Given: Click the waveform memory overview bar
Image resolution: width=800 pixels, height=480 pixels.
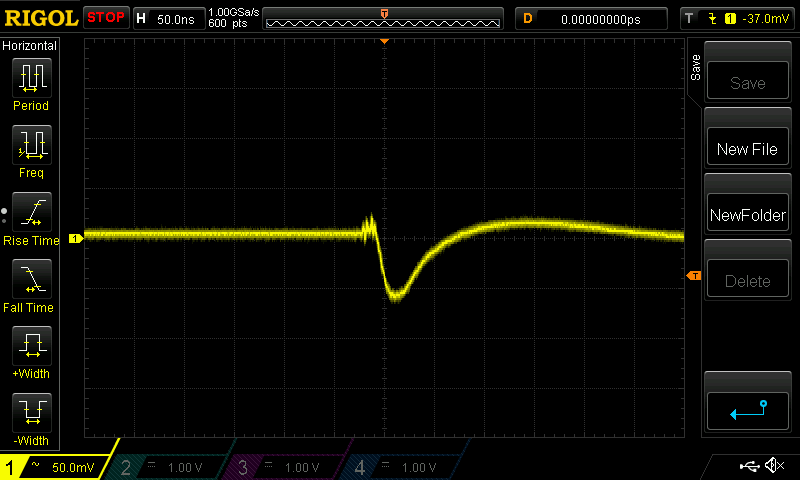Looking at the screenshot, I should 383,23.
